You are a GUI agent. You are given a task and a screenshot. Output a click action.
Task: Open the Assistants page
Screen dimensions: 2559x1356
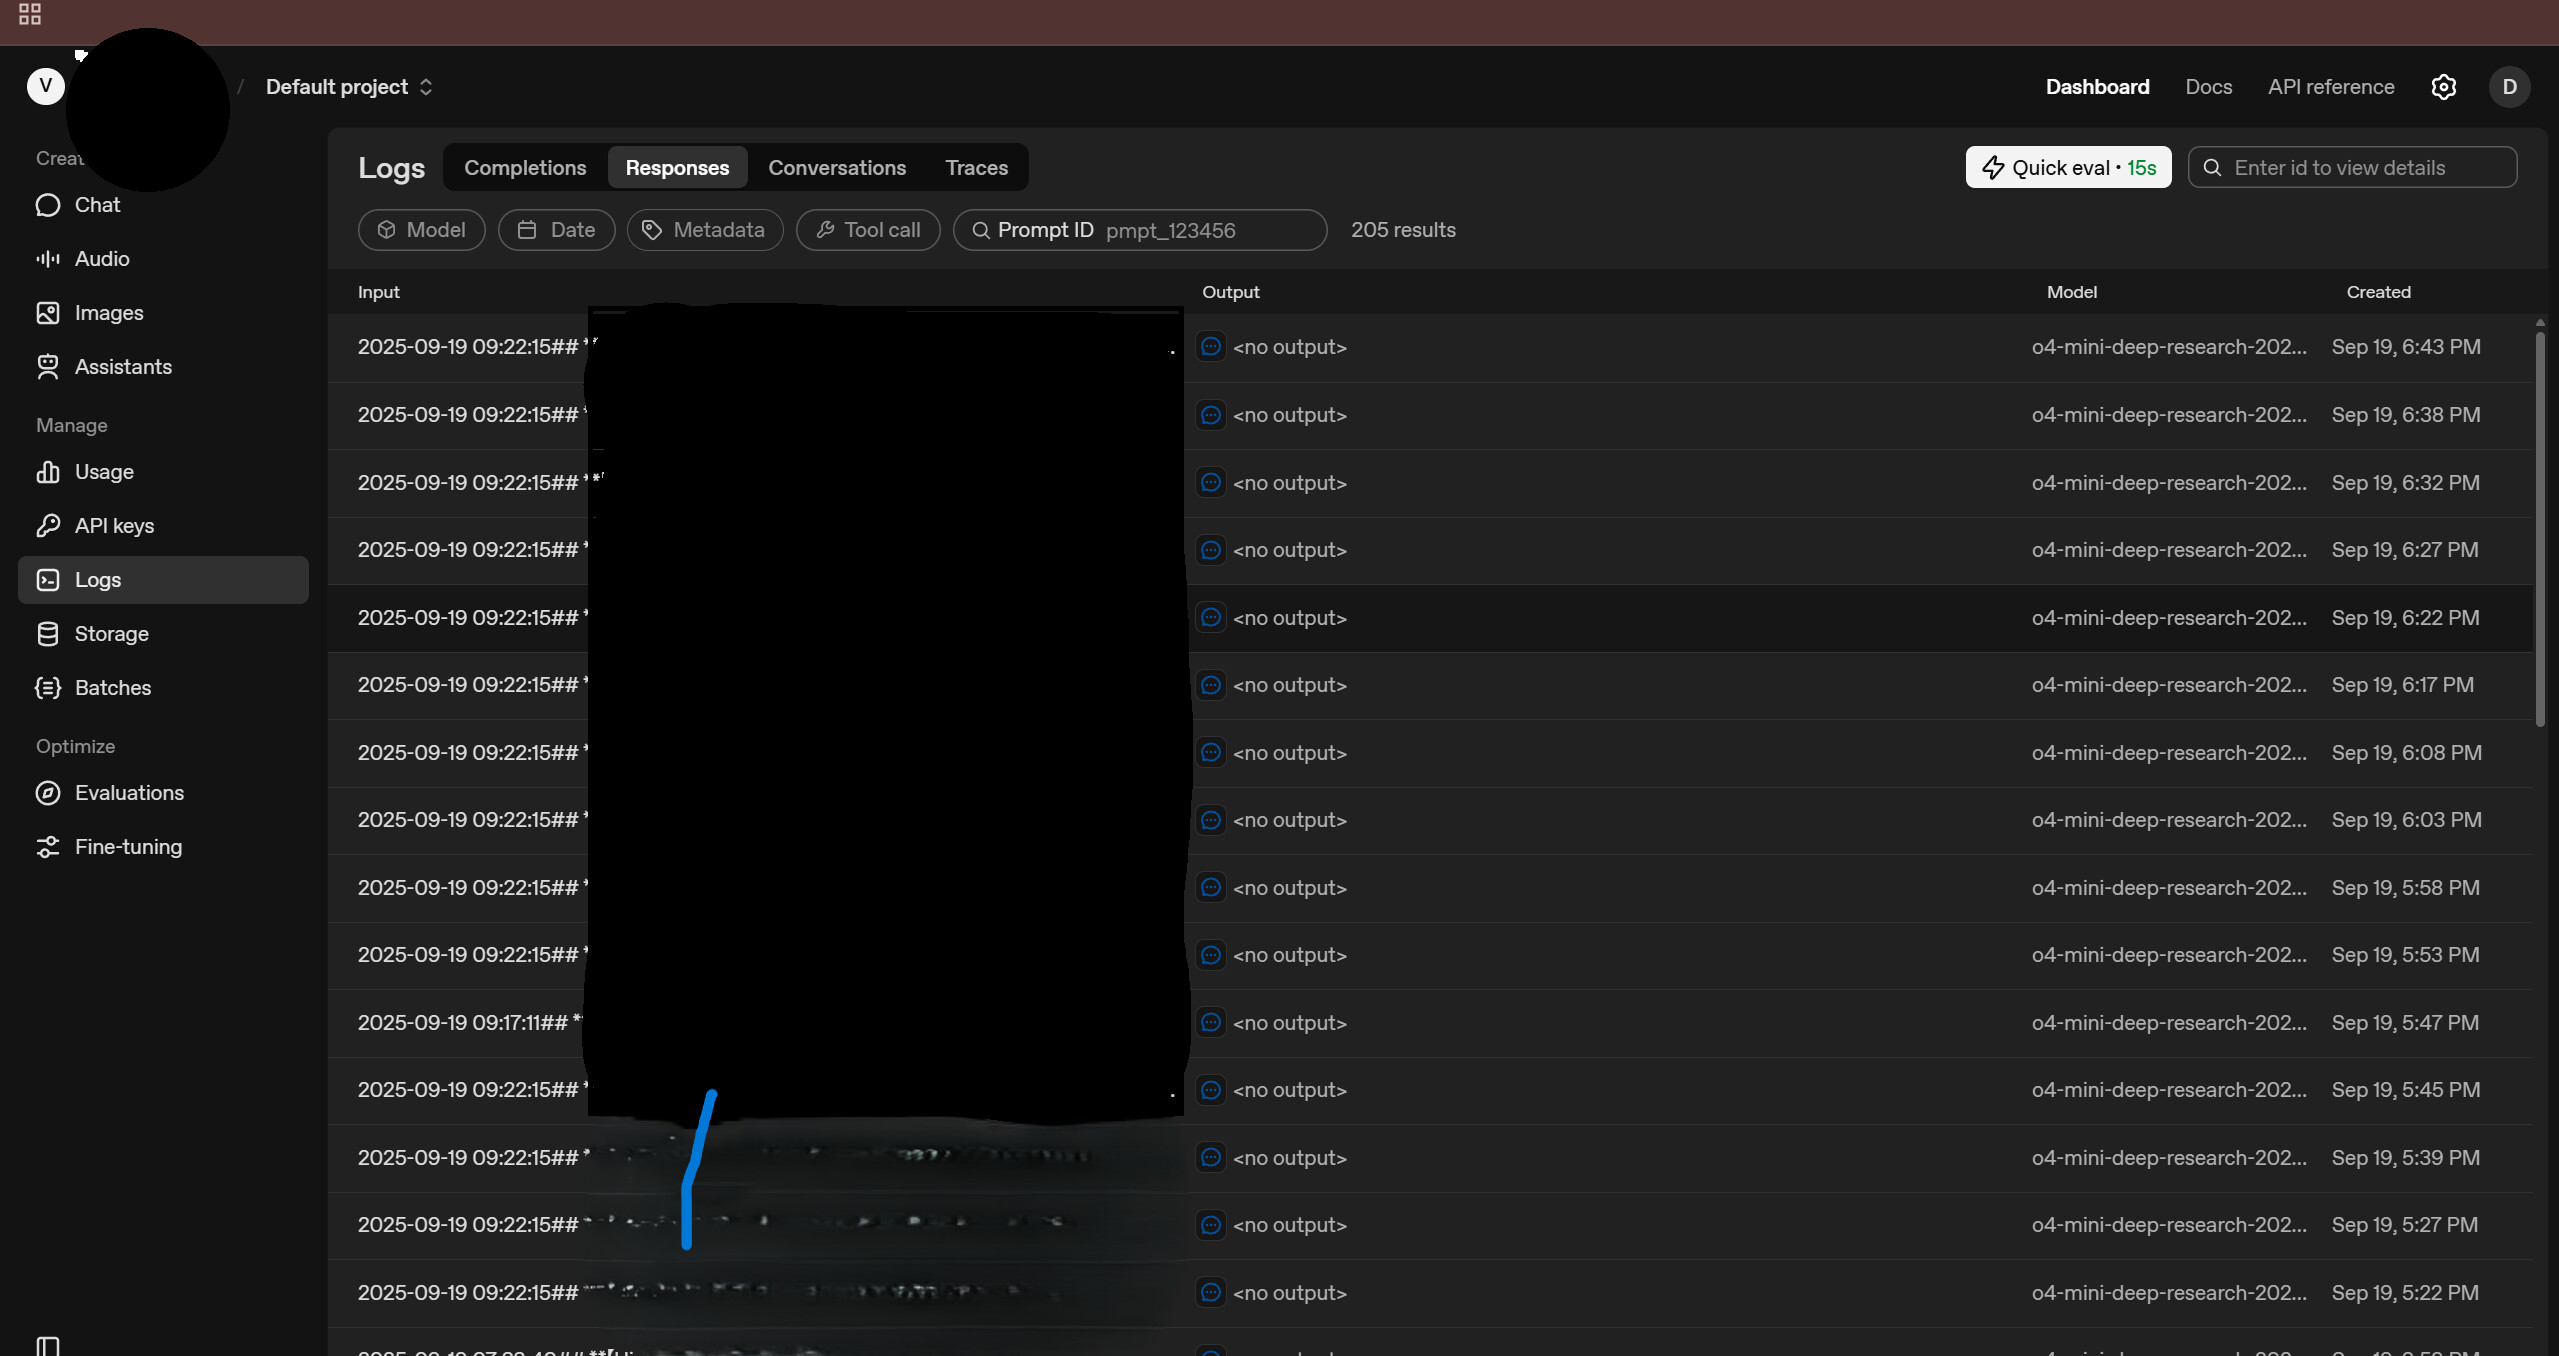click(122, 367)
